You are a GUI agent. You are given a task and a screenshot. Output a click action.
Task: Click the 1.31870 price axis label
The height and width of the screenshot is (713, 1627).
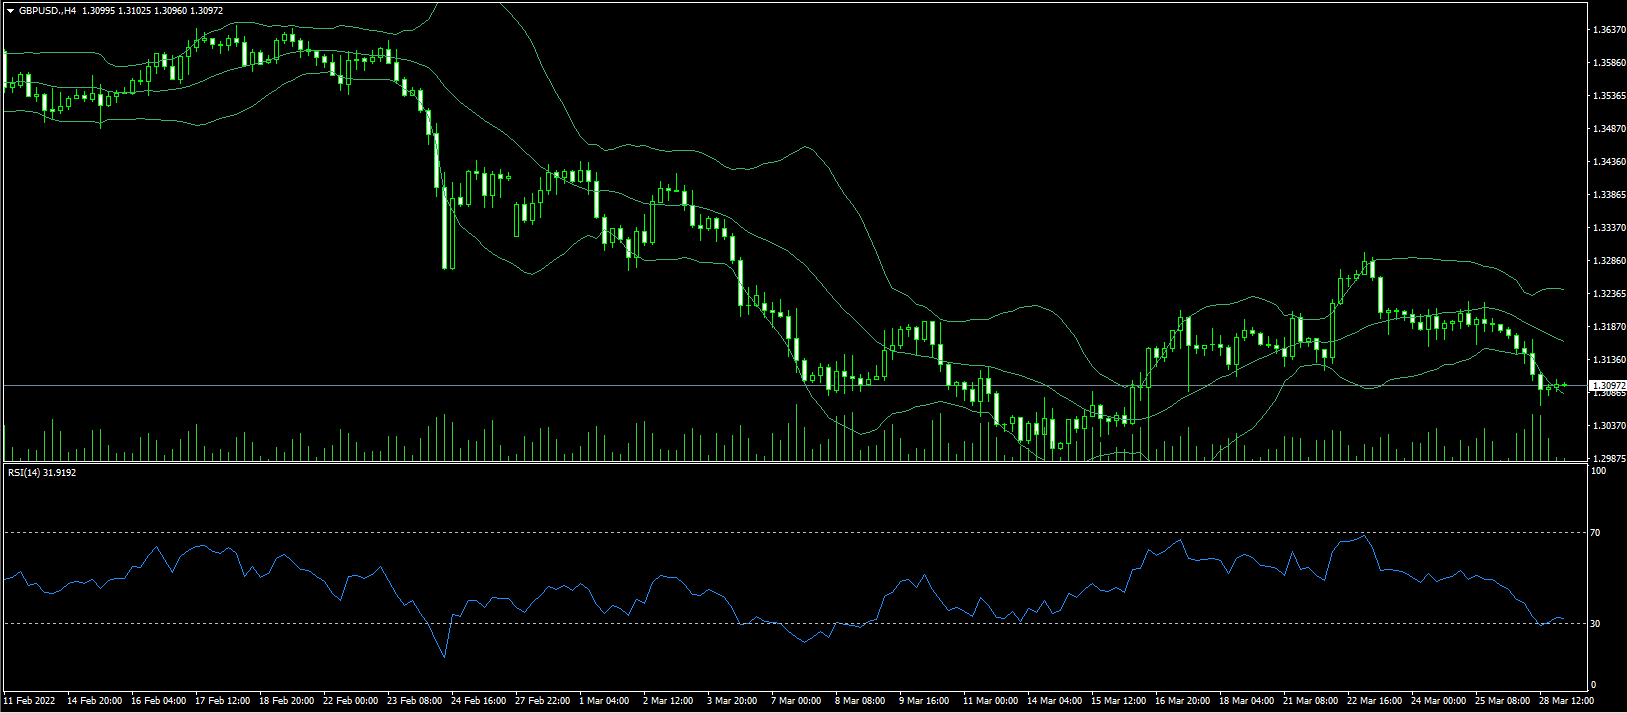click(1608, 327)
